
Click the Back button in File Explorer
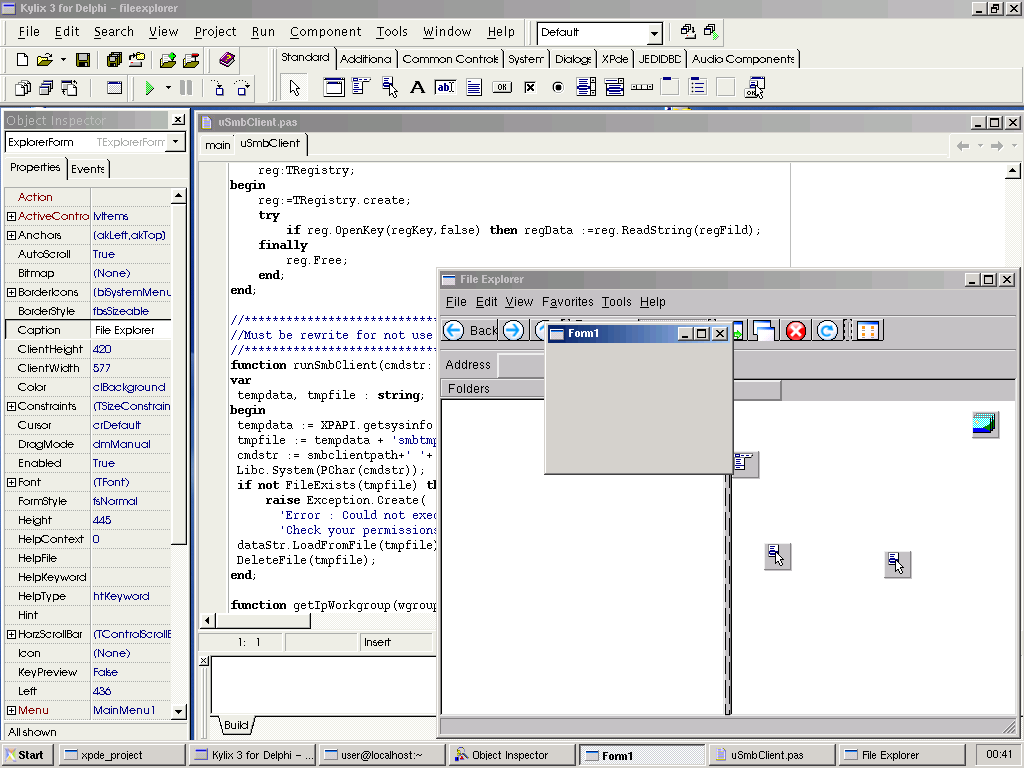point(470,330)
